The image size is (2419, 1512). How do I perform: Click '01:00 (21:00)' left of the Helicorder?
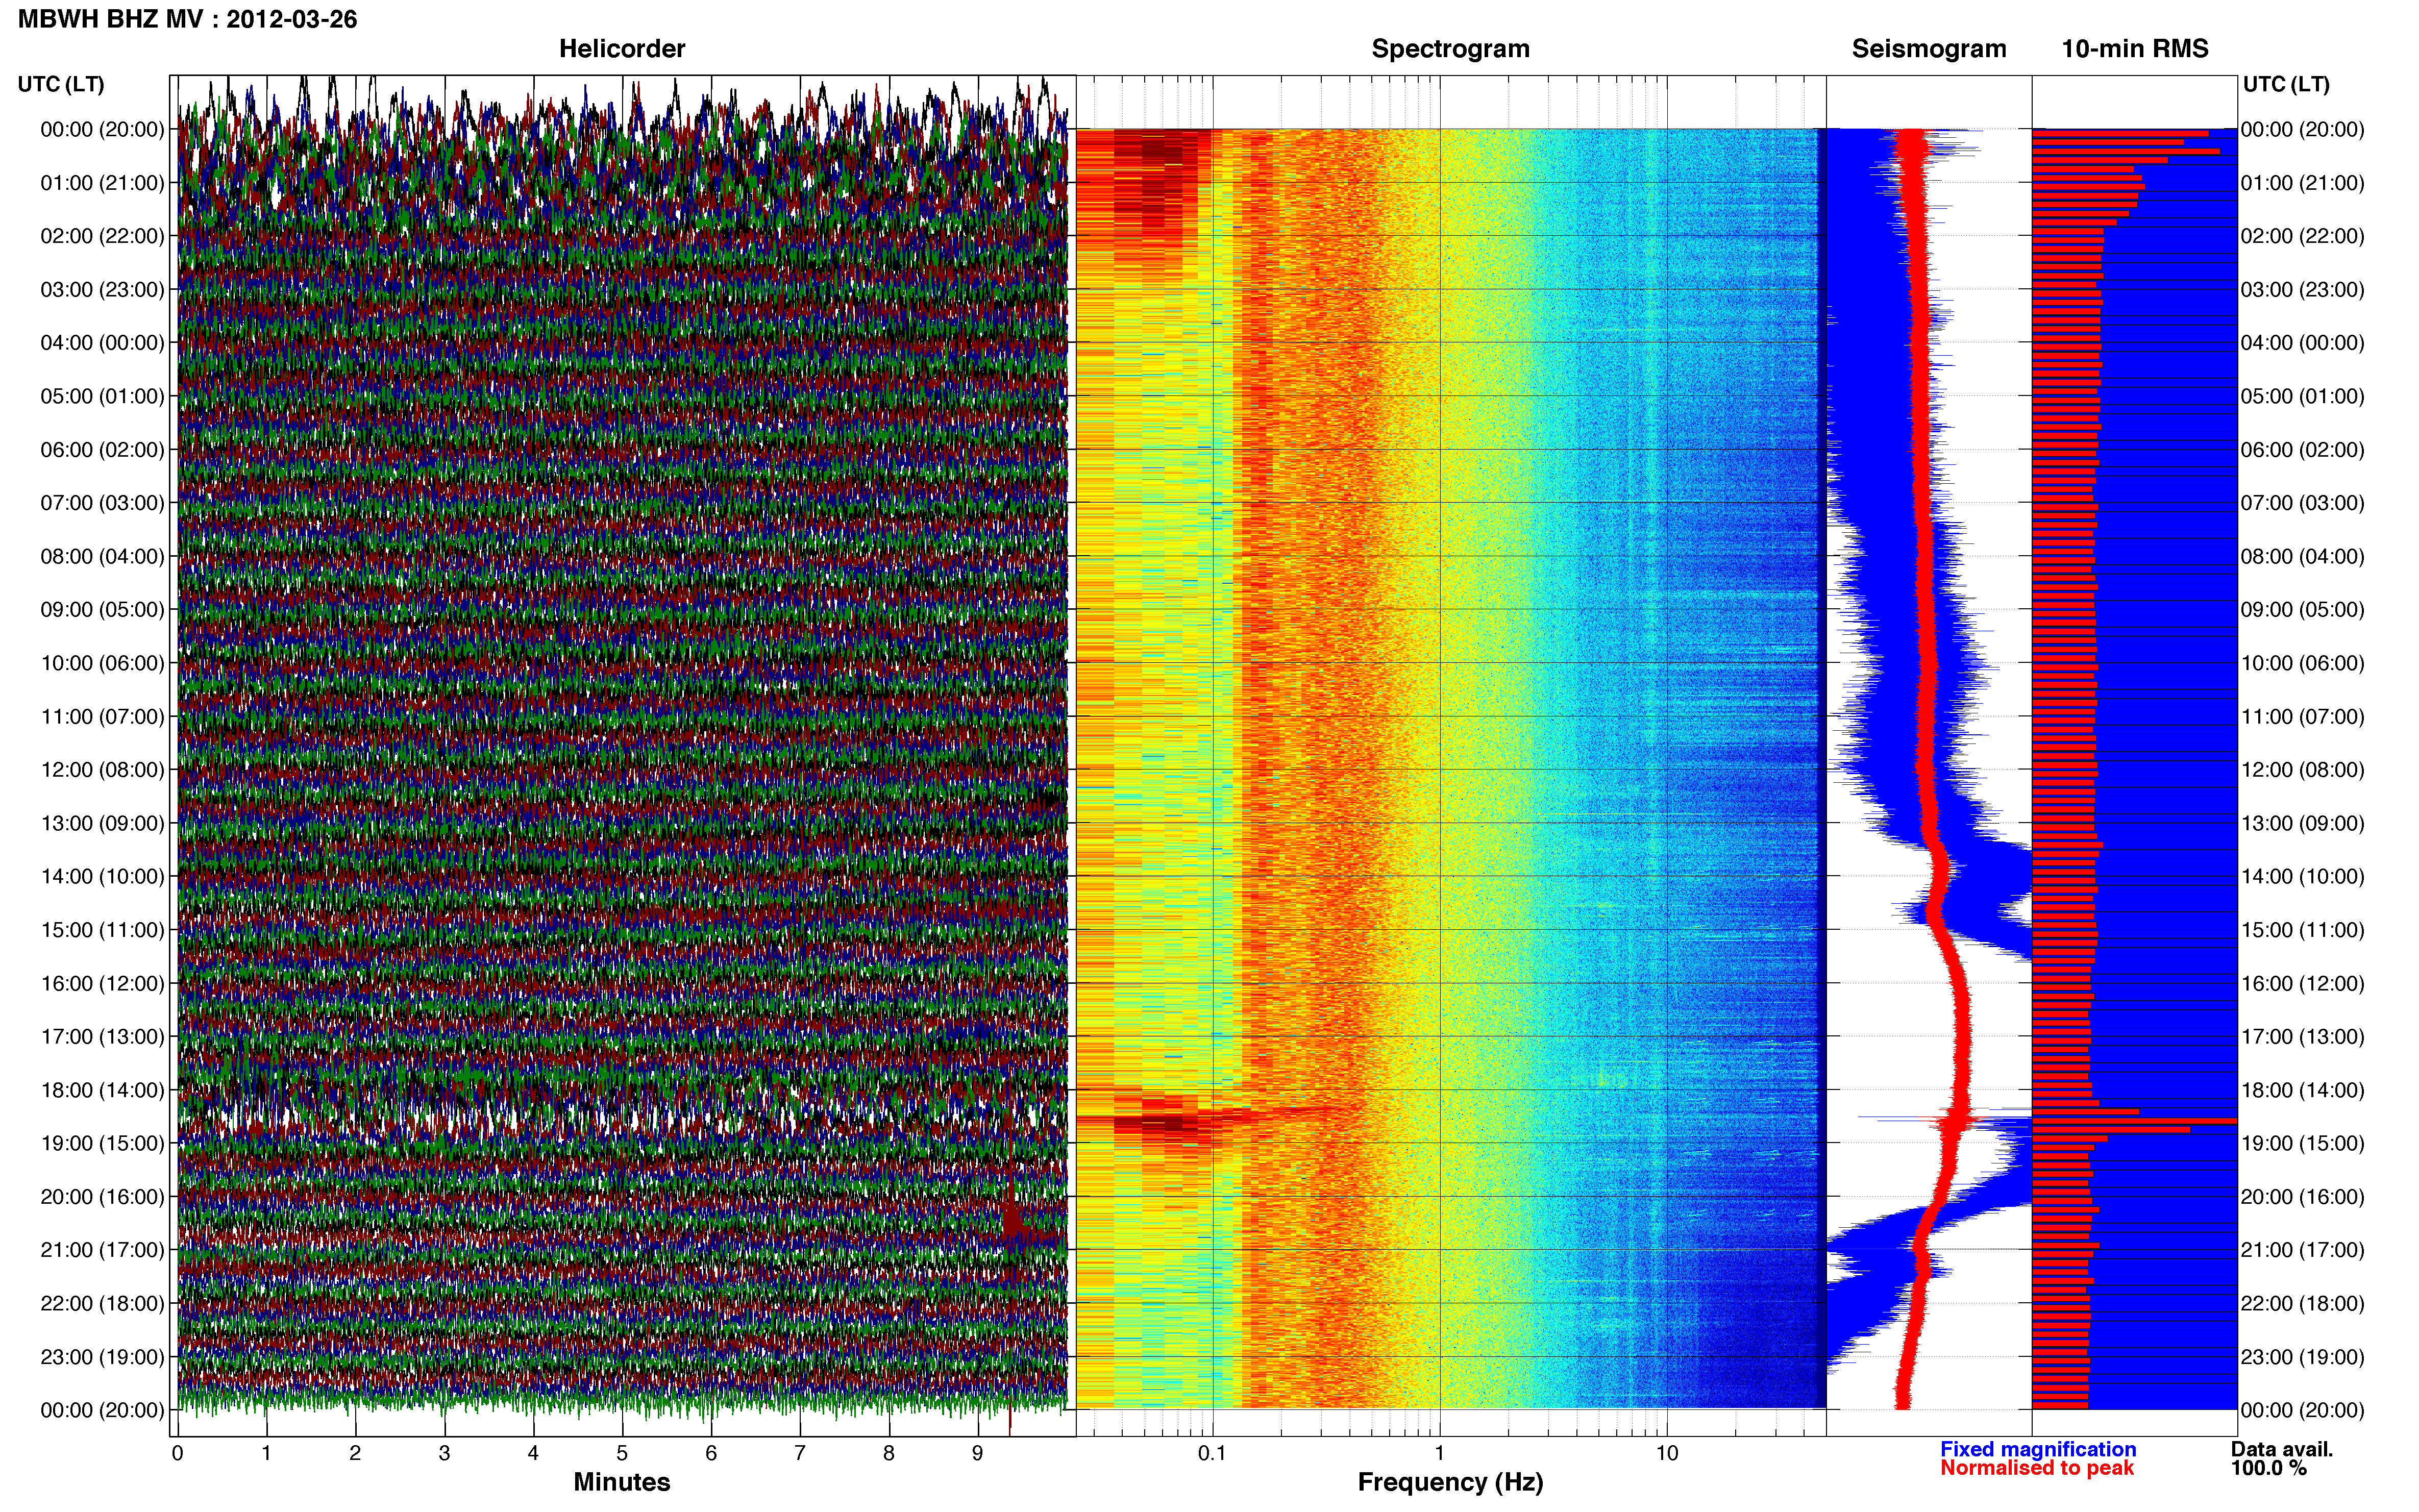pyautogui.click(x=102, y=183)
